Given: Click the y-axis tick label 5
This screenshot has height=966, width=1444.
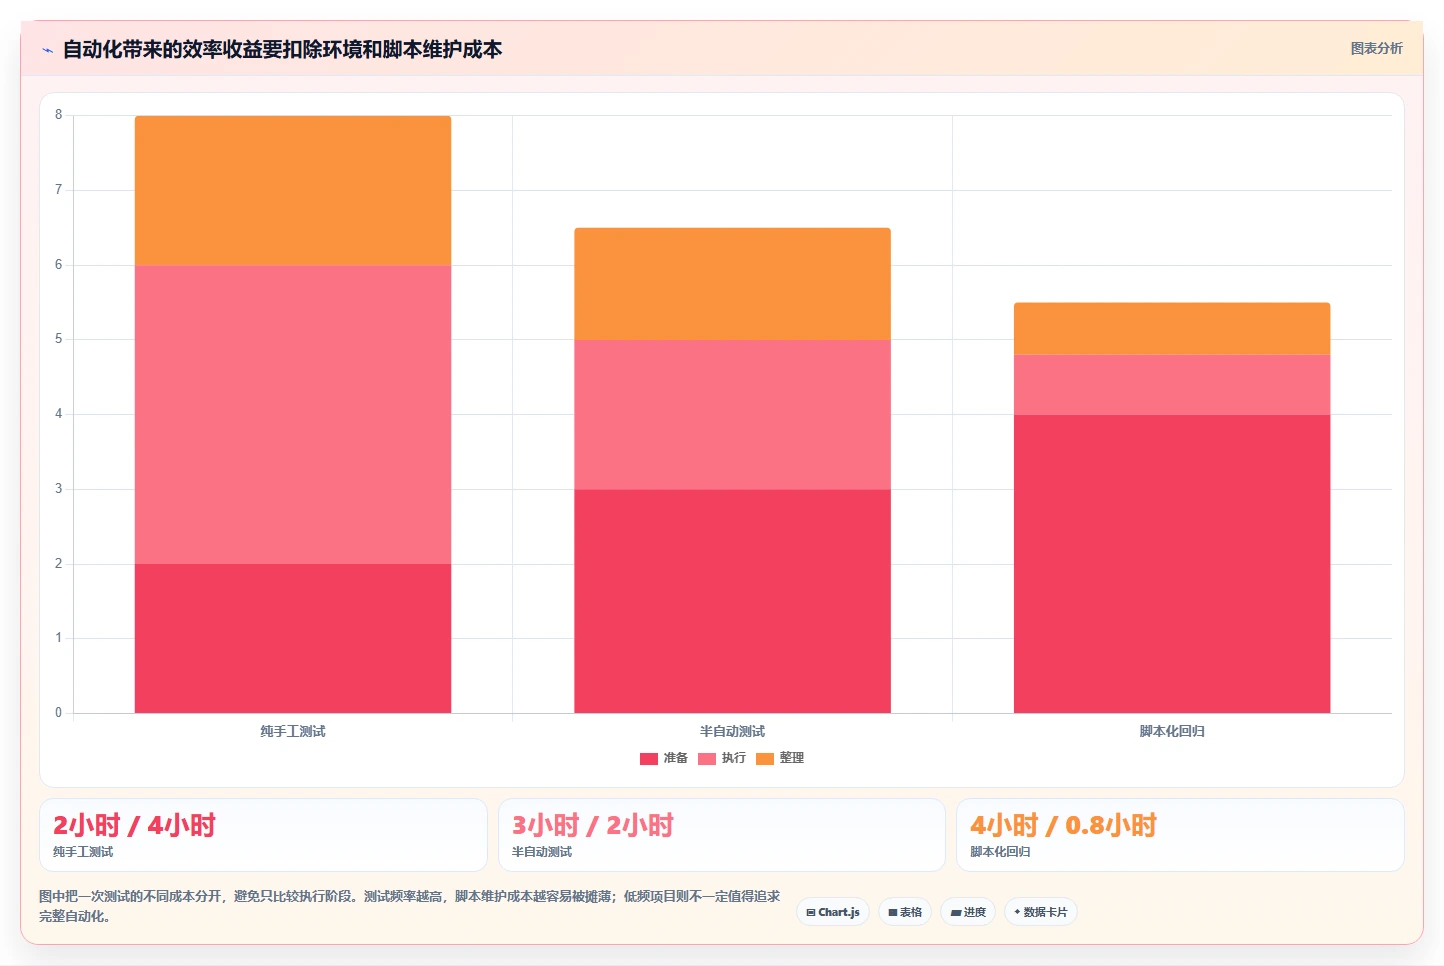Looking at the screenshot, I should point(58,339).
